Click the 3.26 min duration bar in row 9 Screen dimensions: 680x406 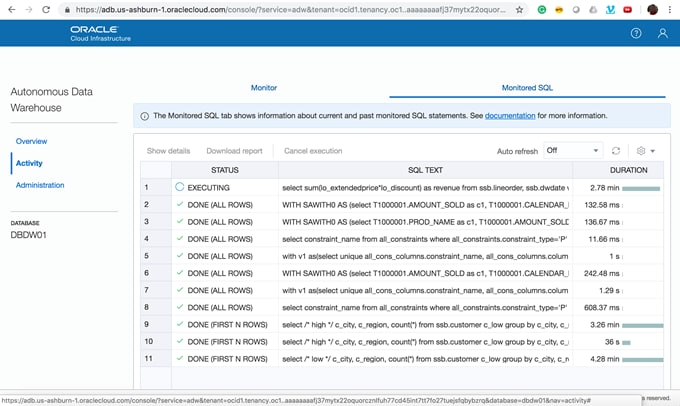643,325
